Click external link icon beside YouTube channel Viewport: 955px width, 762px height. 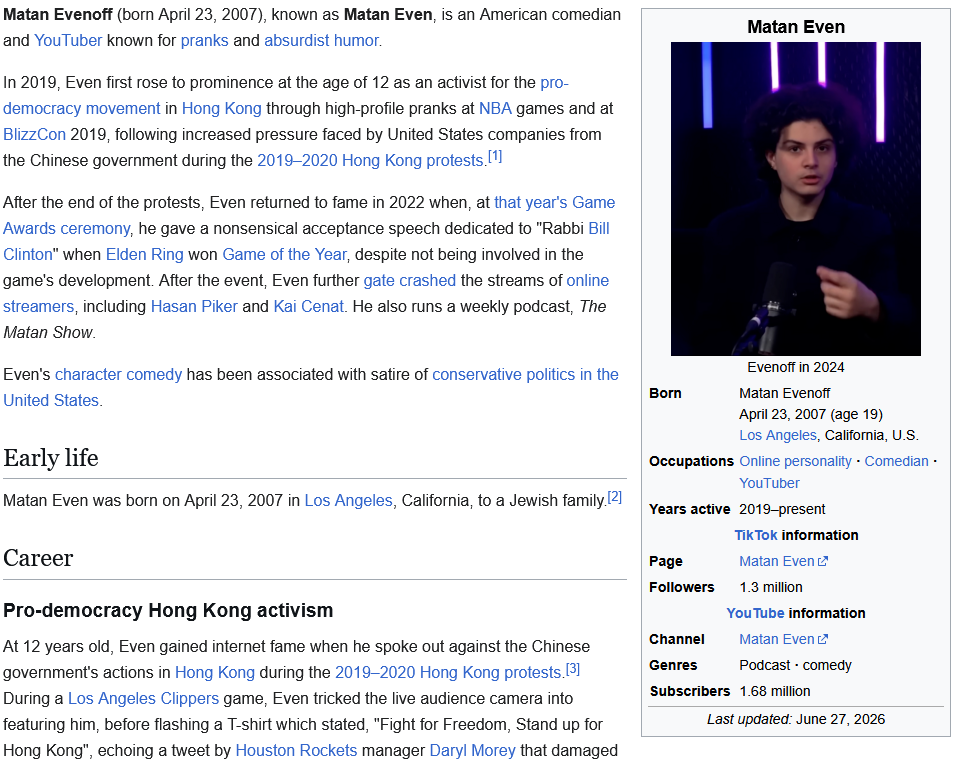point(823,640)
